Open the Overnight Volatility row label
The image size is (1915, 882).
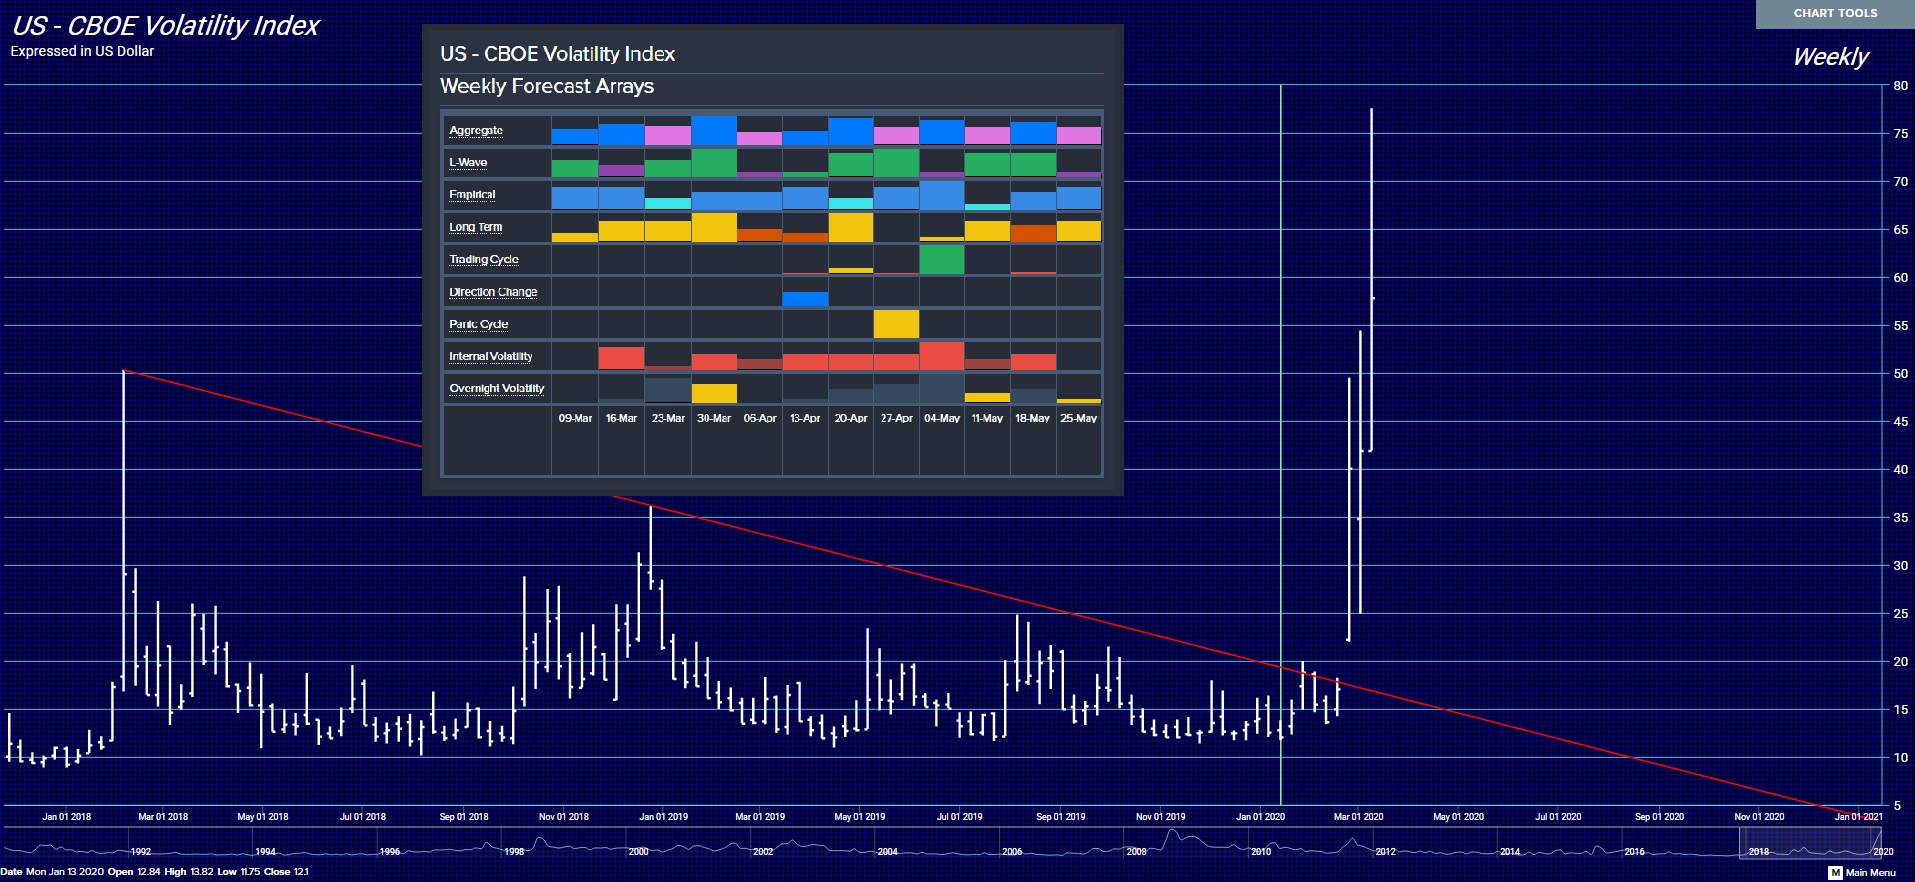tap(497, 388)
